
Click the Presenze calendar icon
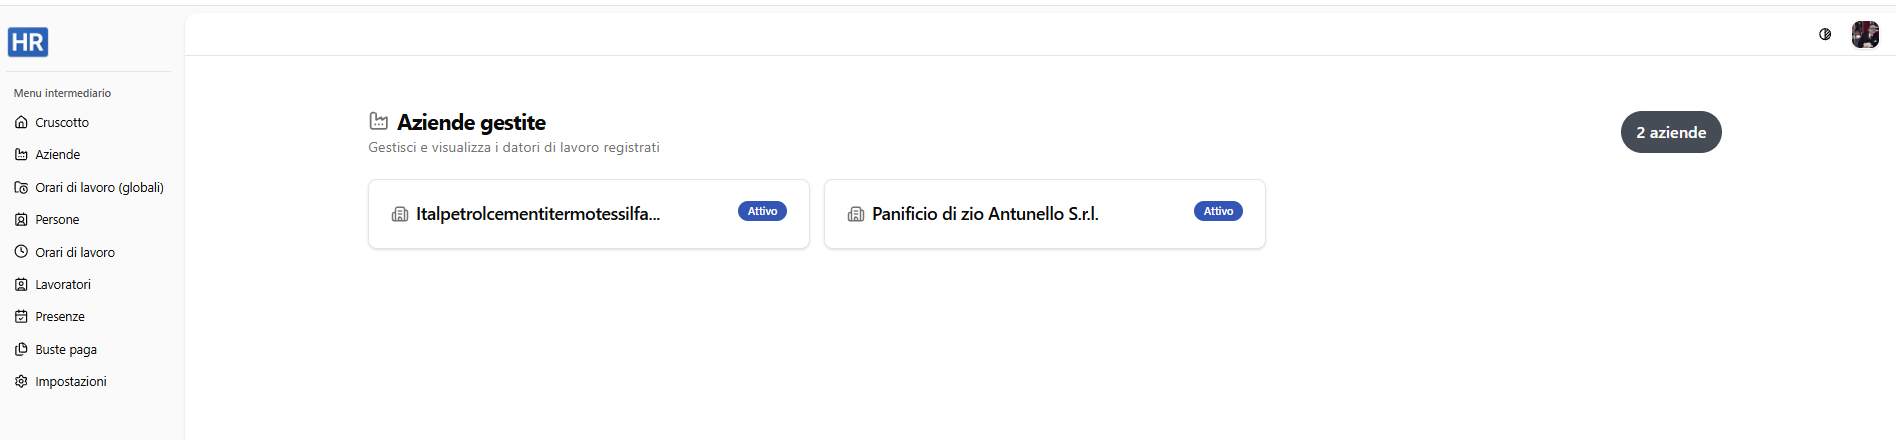(x=21, y=316)
